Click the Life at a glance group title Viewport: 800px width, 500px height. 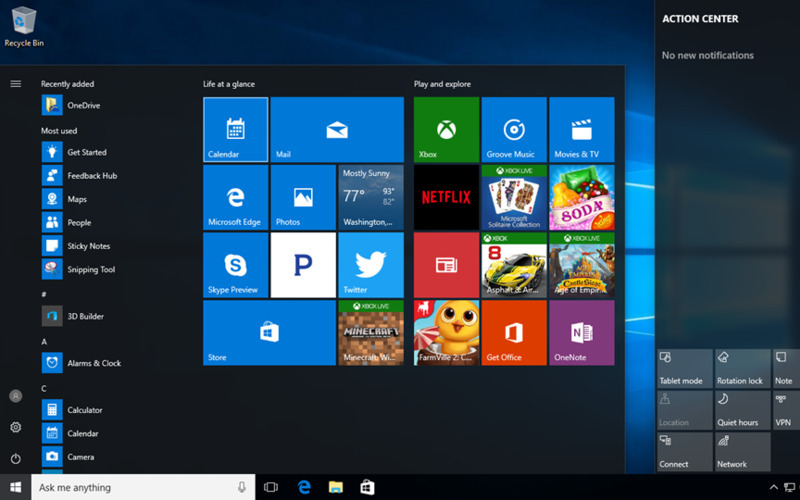point(229,84)
